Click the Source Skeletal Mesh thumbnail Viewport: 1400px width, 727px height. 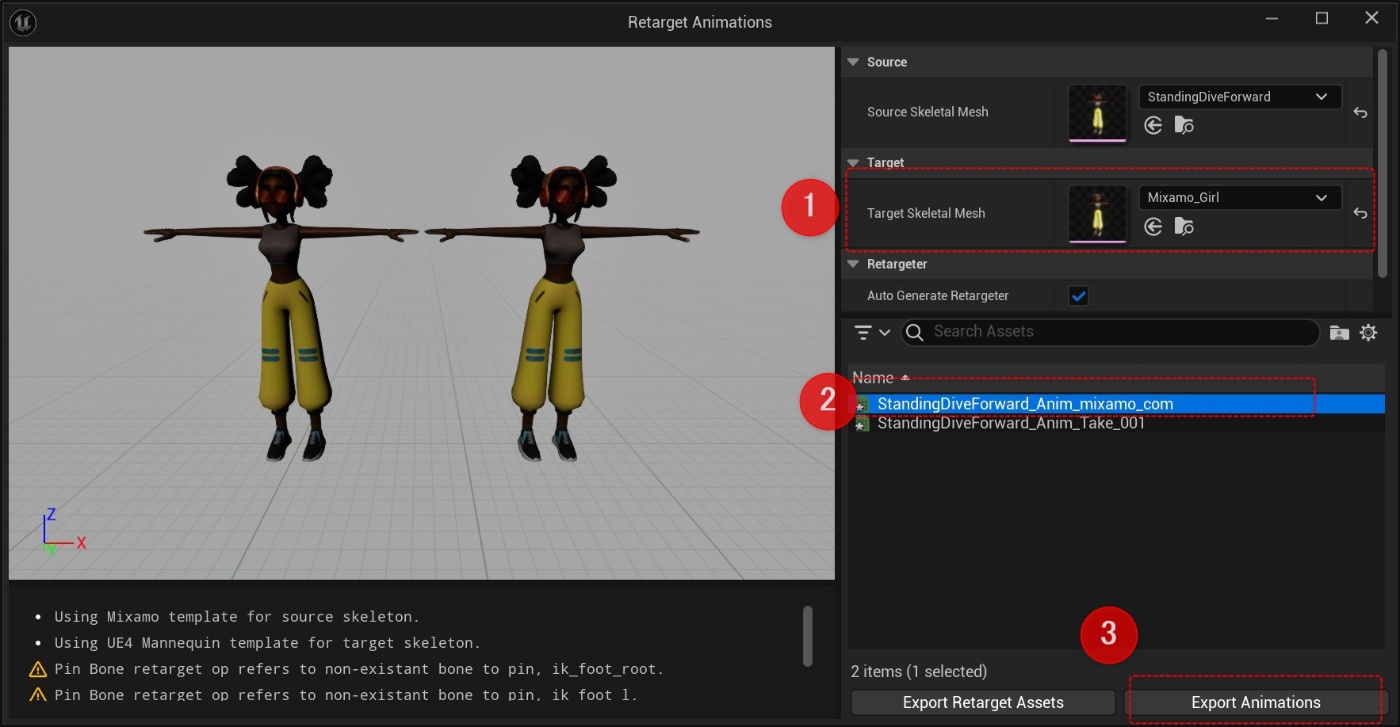[1097, 112]
